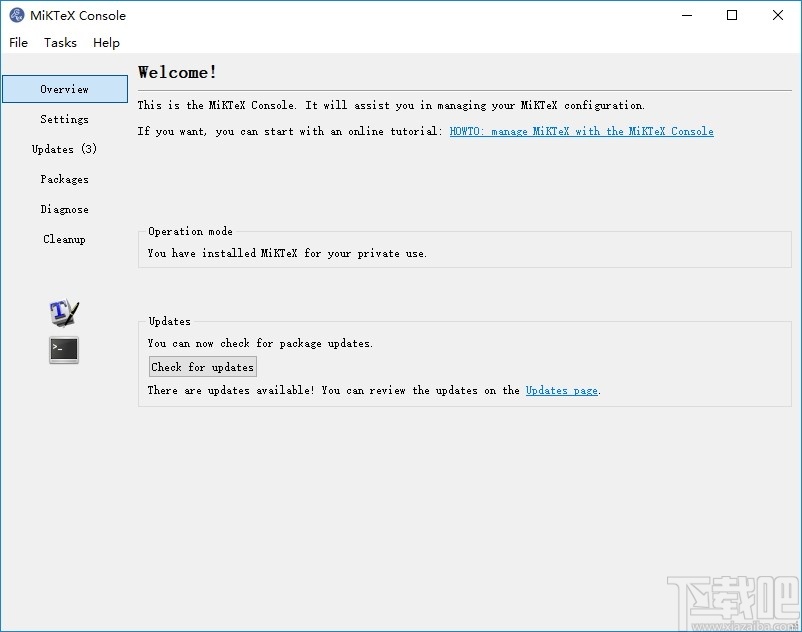Open the HOWTO MiKTeX Console tutorial link
Screen dimensions: 802x632
(581, 131)
